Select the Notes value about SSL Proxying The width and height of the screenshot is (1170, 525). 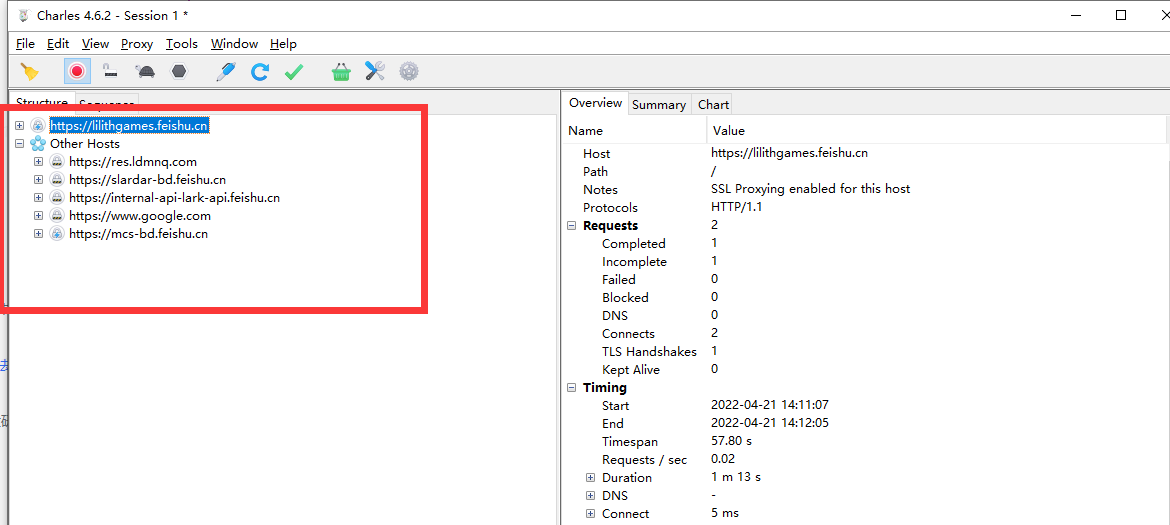810,189
